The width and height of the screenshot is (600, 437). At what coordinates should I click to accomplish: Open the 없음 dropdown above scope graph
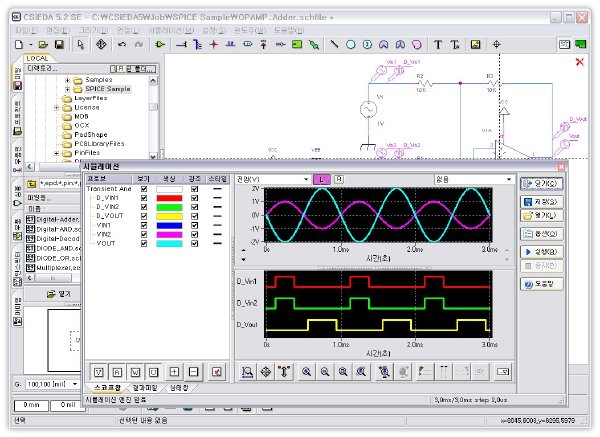(509, 179)
